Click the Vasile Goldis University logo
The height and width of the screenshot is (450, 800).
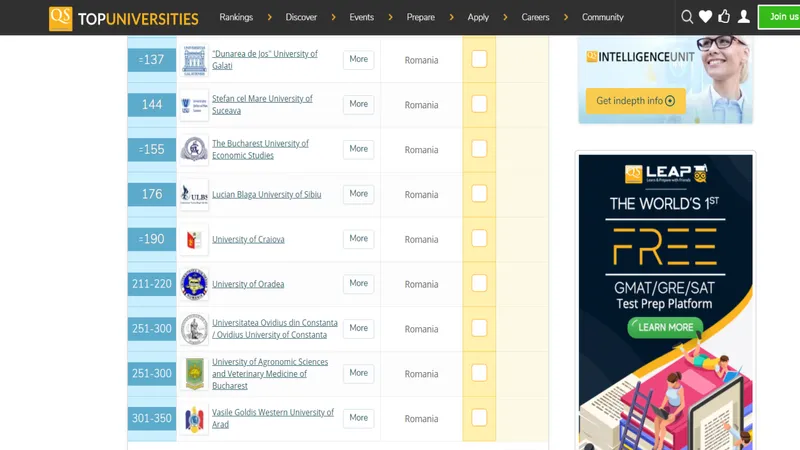[194, 418]
